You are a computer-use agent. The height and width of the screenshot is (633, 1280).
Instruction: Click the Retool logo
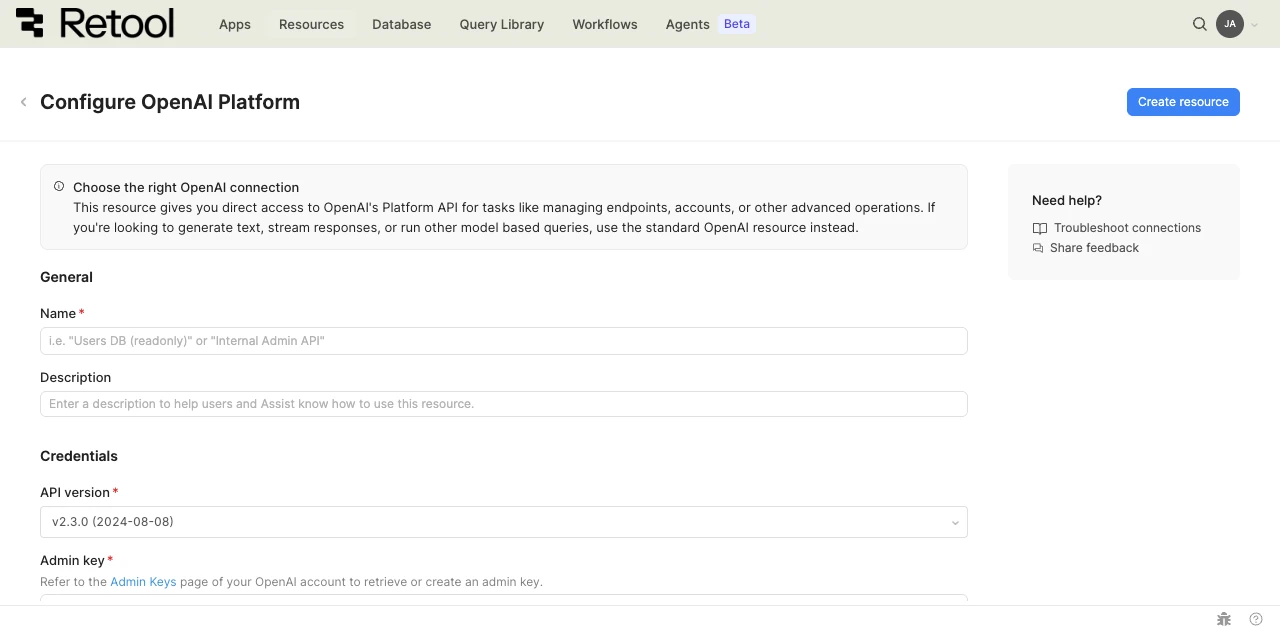click(x=95, y=23)
